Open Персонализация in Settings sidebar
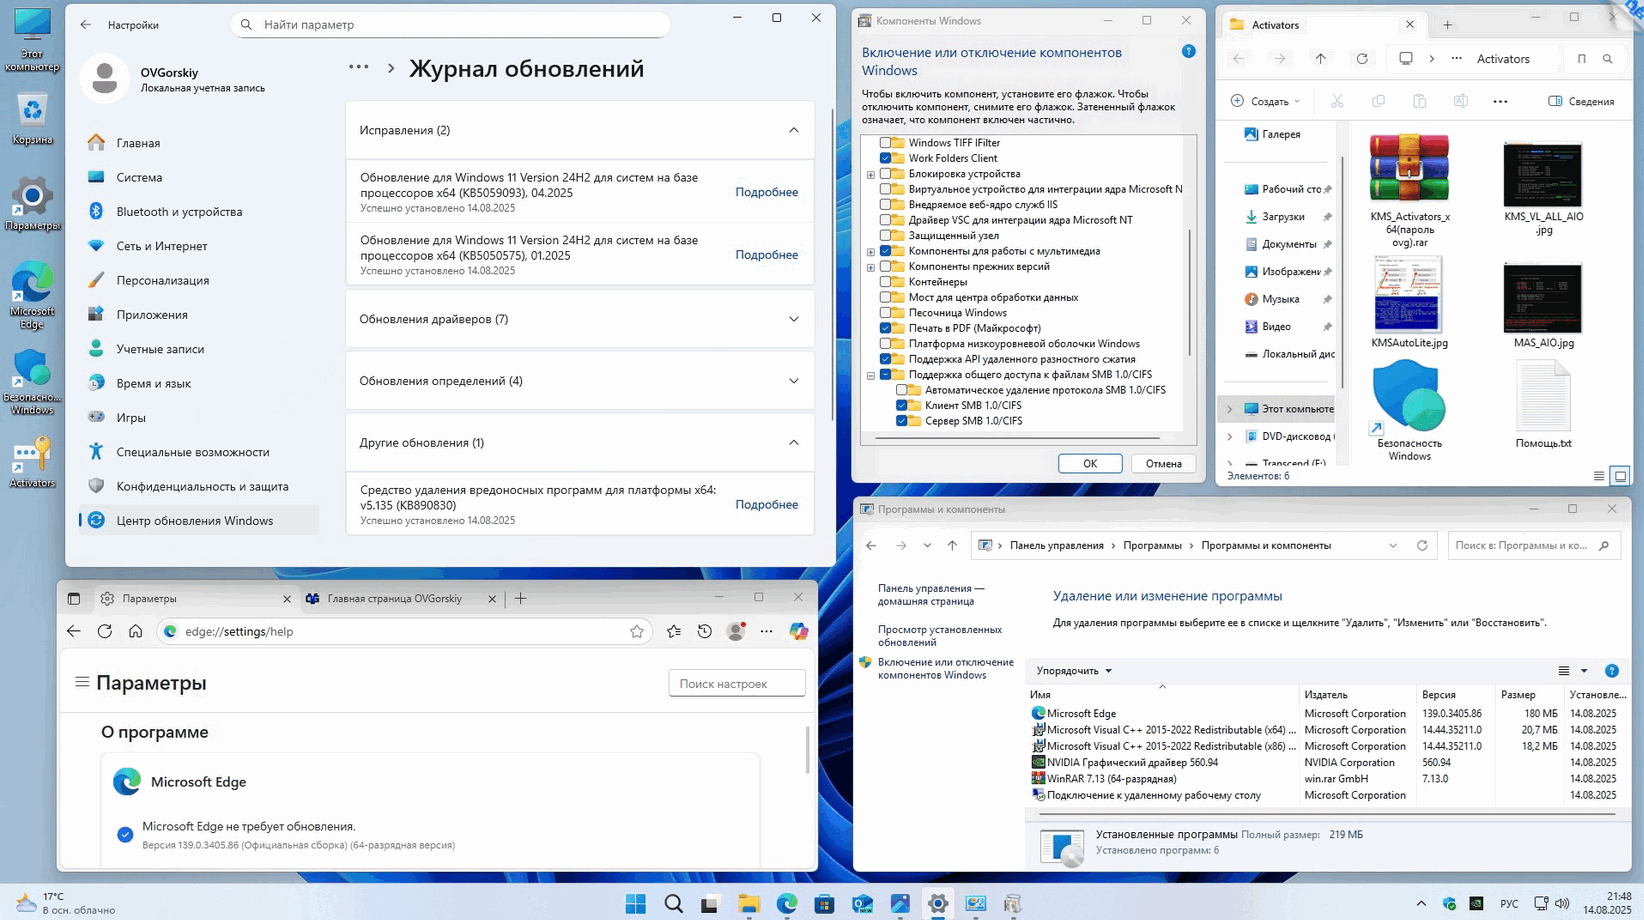Screen dimensions: 1644x920 click(162, 280)
